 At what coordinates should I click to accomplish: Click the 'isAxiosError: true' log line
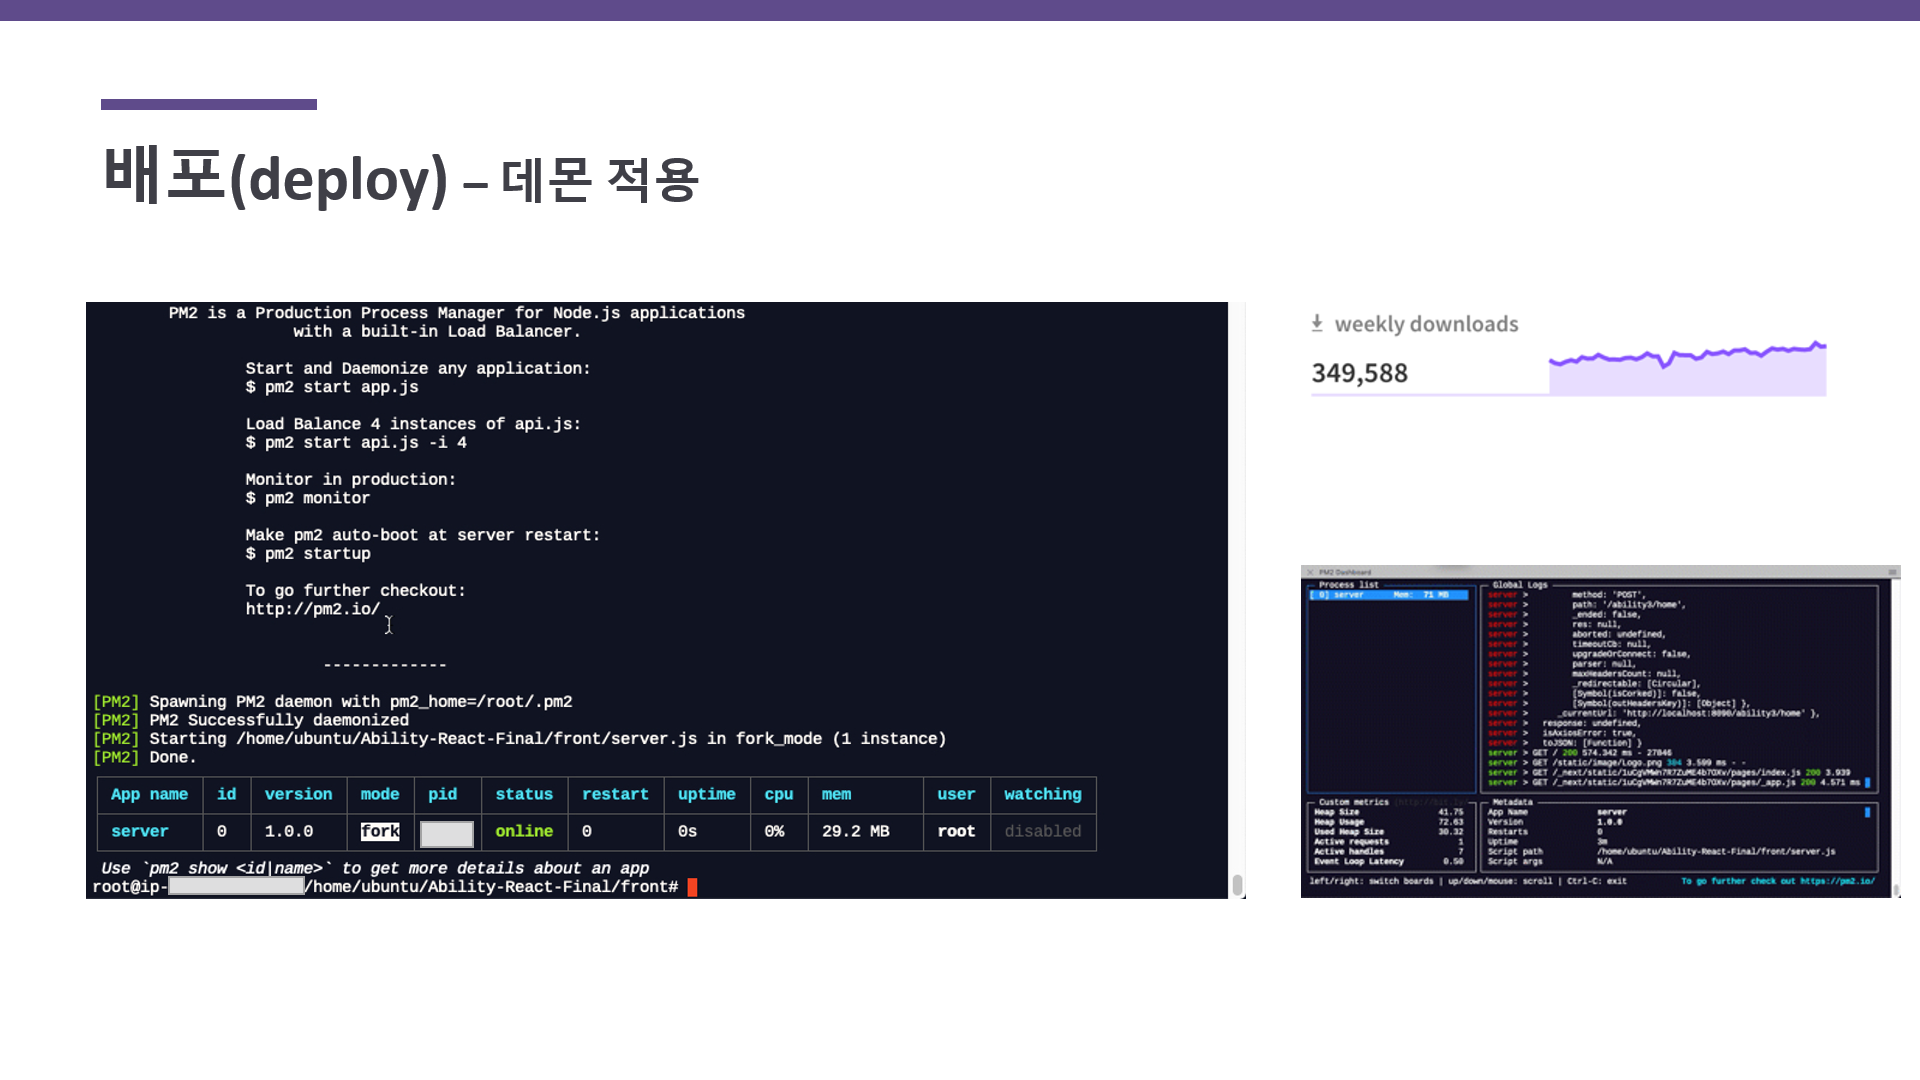1560,733
